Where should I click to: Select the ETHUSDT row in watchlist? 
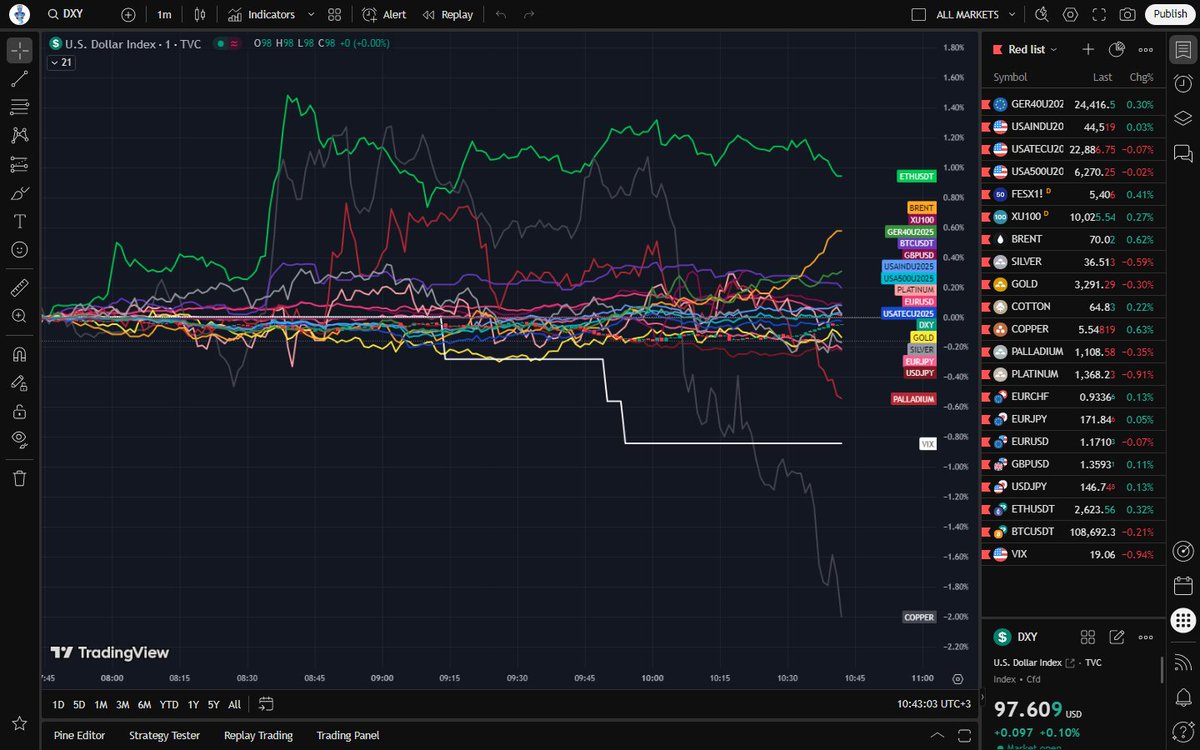[x=1073, y=508]
